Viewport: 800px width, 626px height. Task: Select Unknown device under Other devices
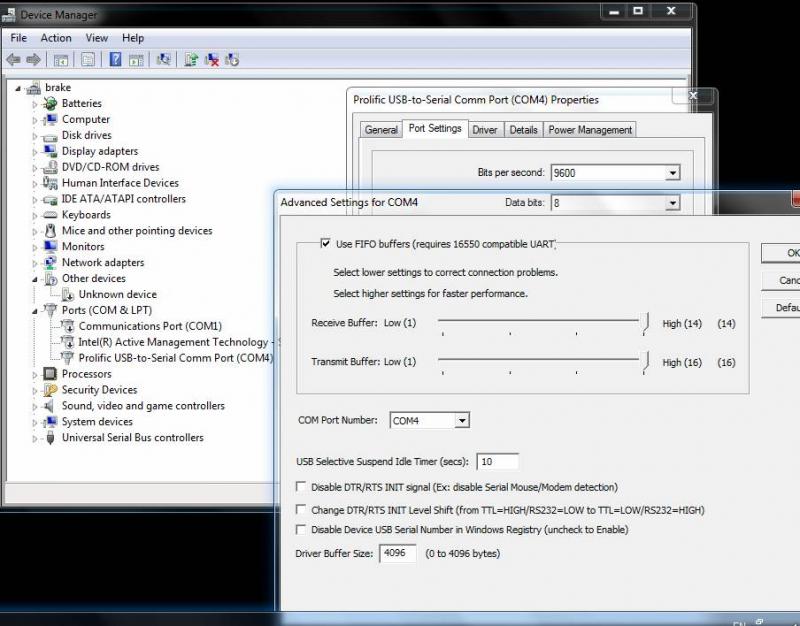[x=117, y=294]
